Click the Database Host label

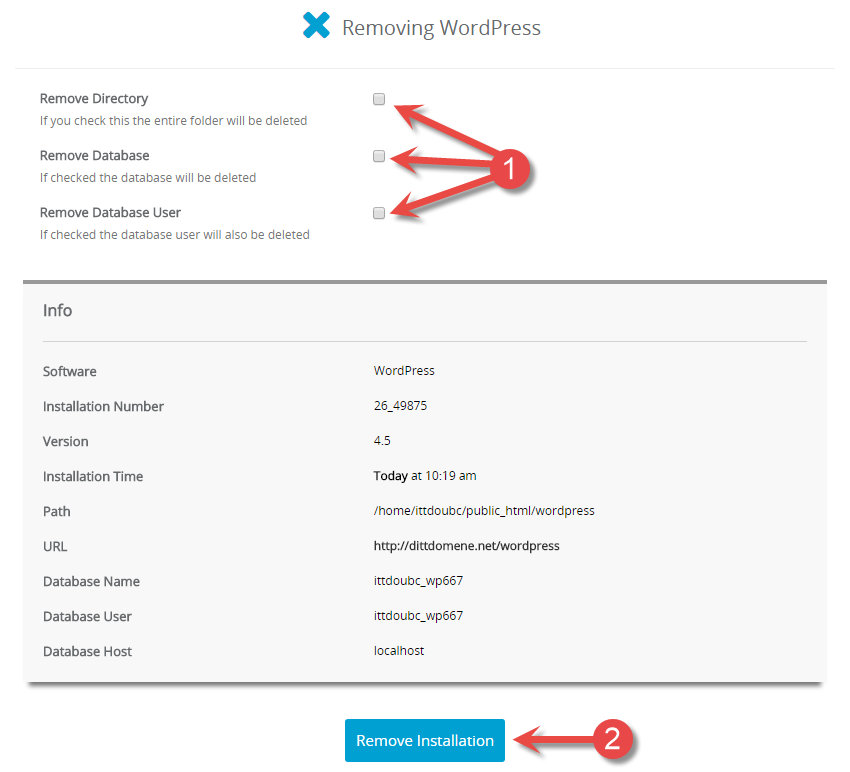[87, 652]
